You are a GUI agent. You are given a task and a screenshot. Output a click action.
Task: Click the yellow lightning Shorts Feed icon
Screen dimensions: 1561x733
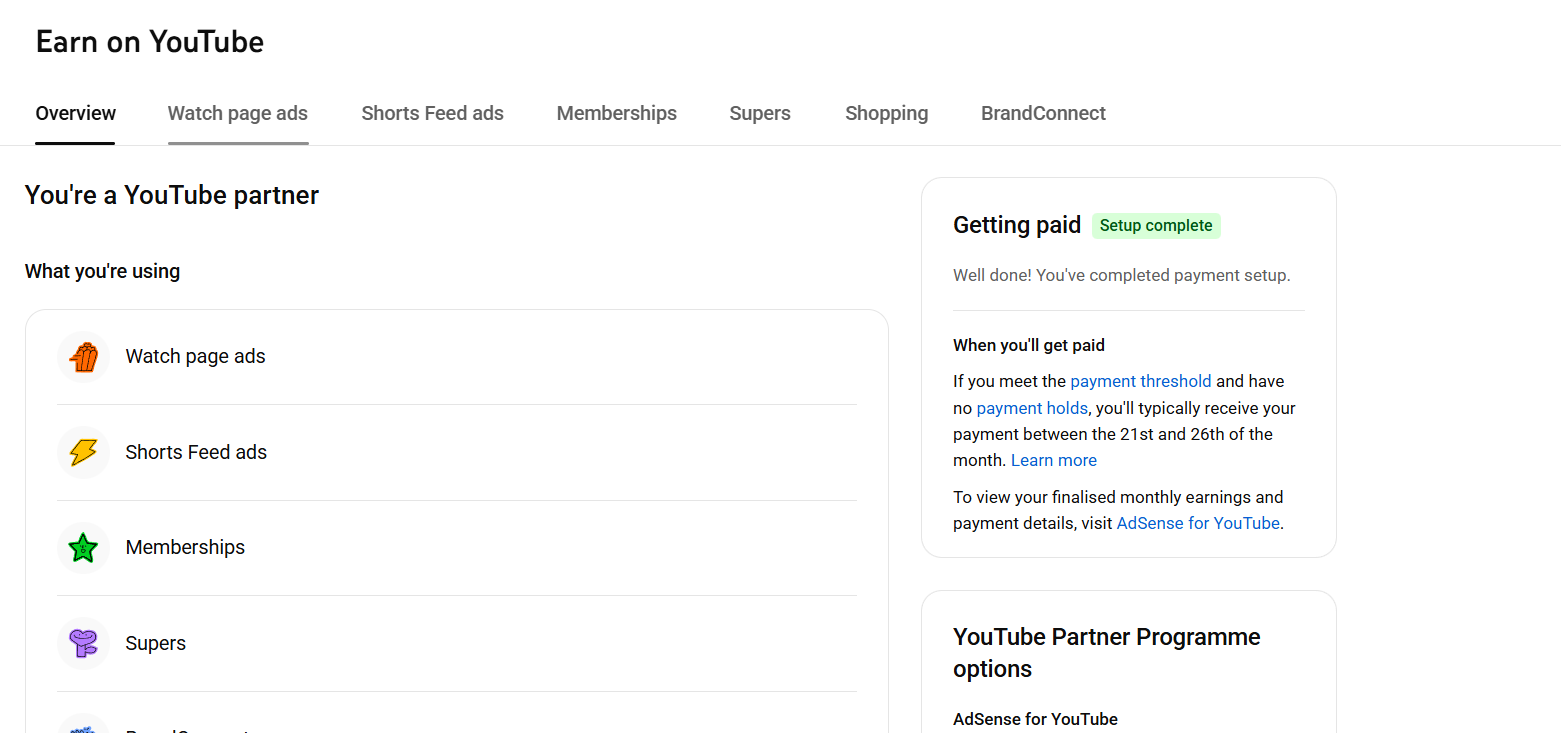83,453
